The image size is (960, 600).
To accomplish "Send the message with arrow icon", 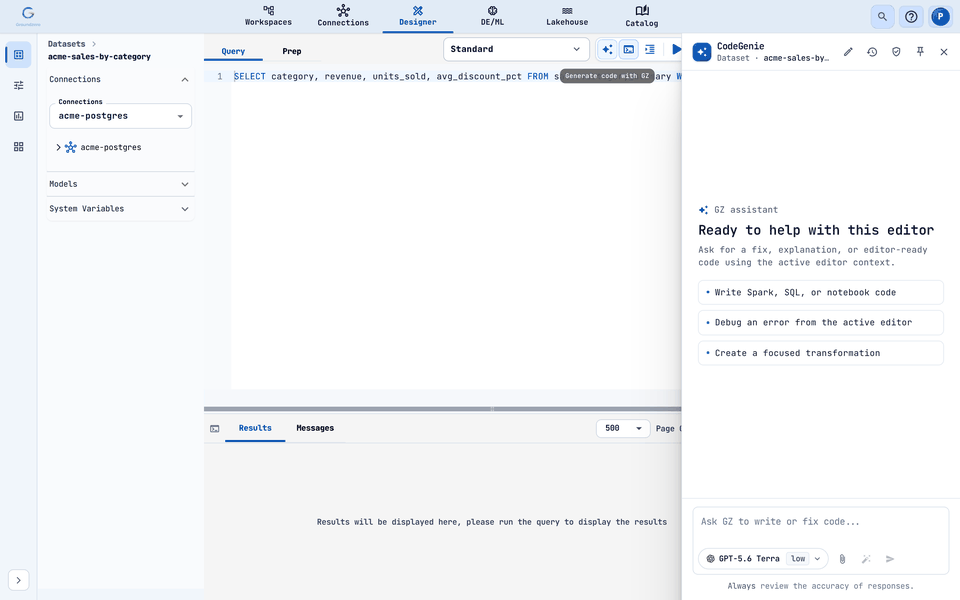I will (890, 558).
